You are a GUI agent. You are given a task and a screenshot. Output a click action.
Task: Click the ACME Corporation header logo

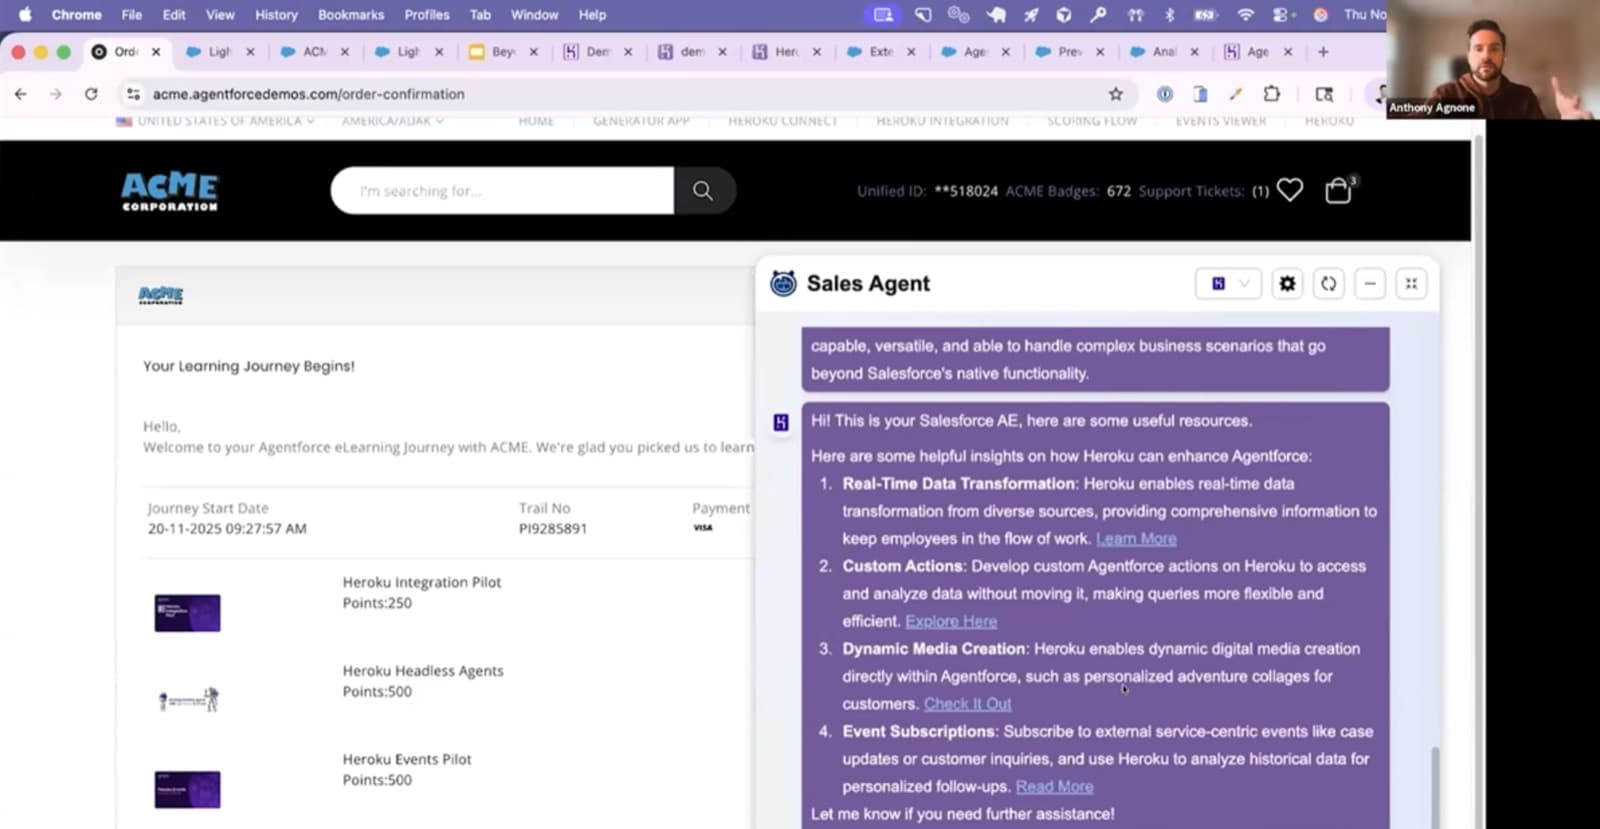pyautogui.click(x=170, y=191)
